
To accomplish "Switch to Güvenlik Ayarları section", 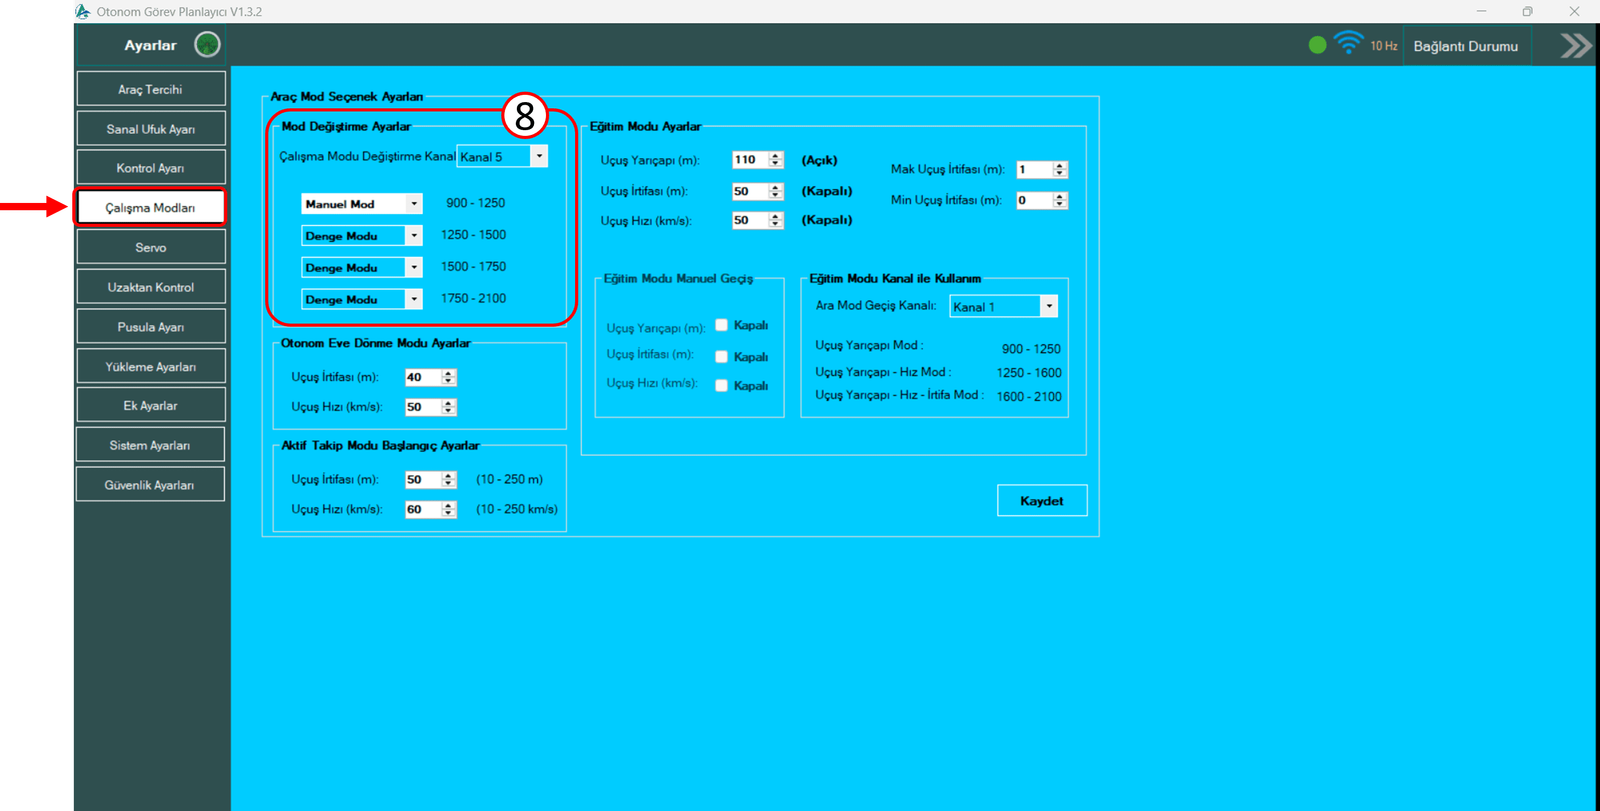I will coord(150,485).
